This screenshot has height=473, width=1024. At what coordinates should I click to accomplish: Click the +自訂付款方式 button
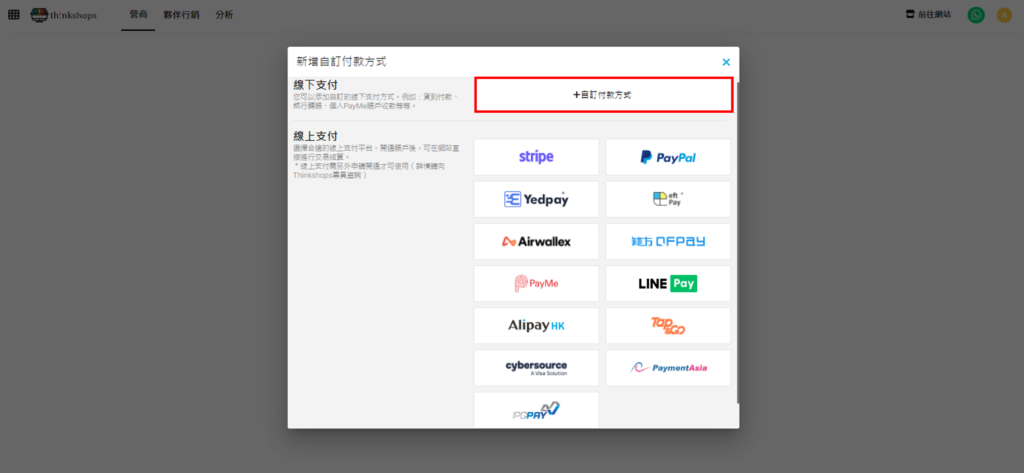(603, 95)
